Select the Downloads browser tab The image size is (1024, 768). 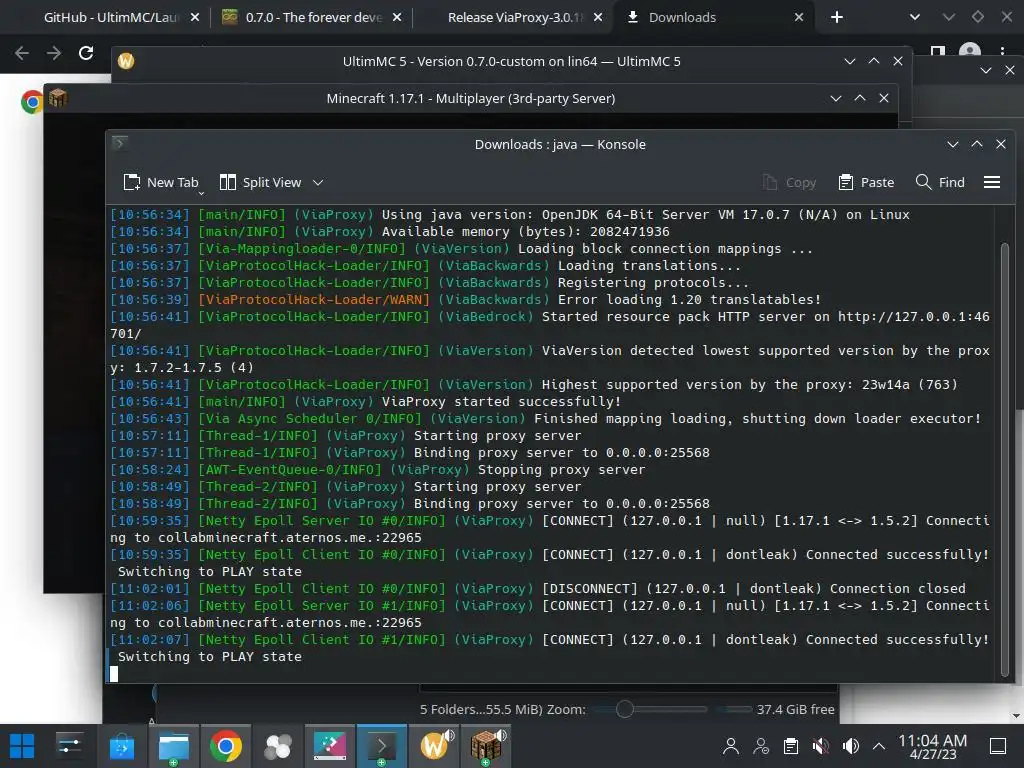pyautogui.click(x=682, y=18)
